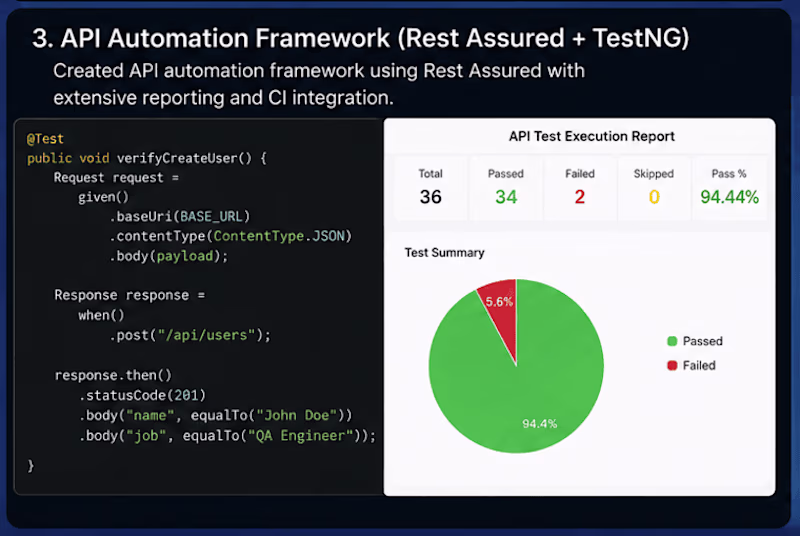The width and height of the screenshot is (800, 536).
Task: Click the response.then() line
Action: click(x=113, y=375)
